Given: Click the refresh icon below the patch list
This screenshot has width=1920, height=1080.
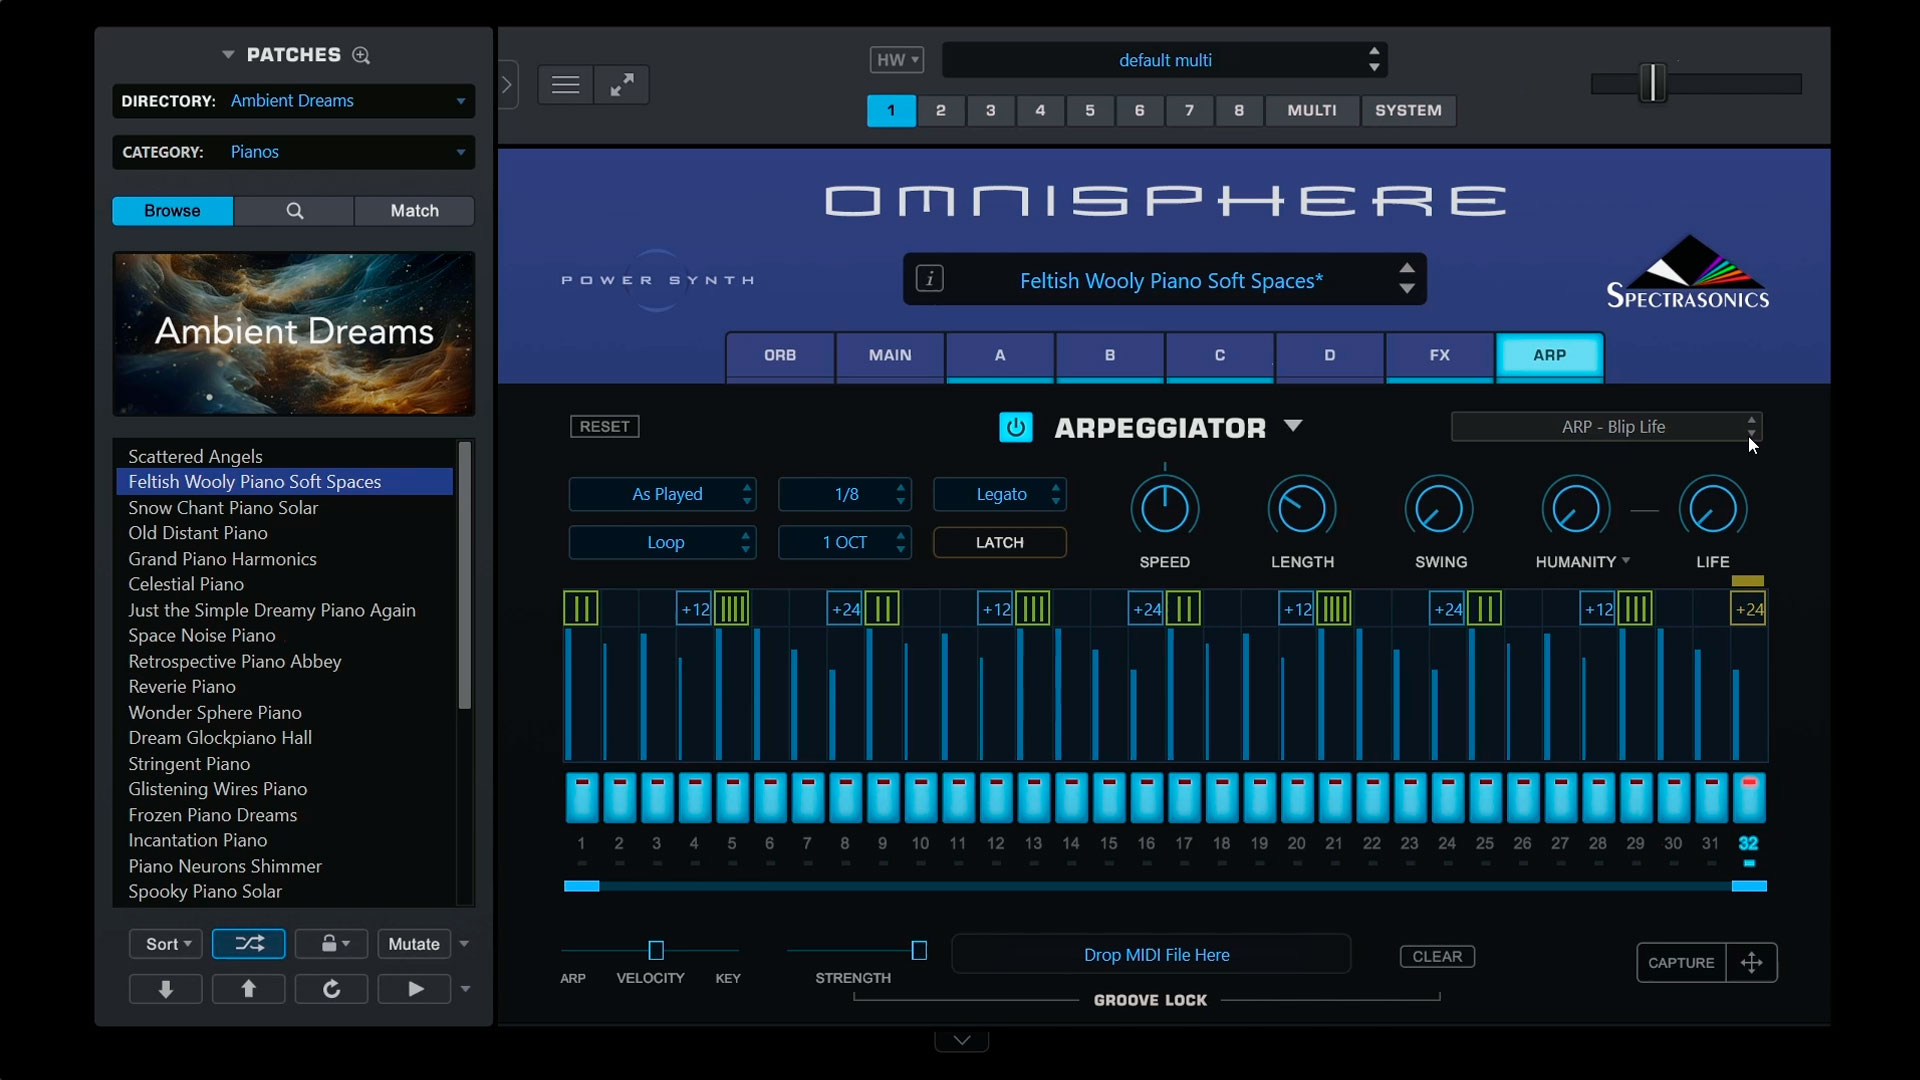Looking at the screenshot, I should coord(331,988).
